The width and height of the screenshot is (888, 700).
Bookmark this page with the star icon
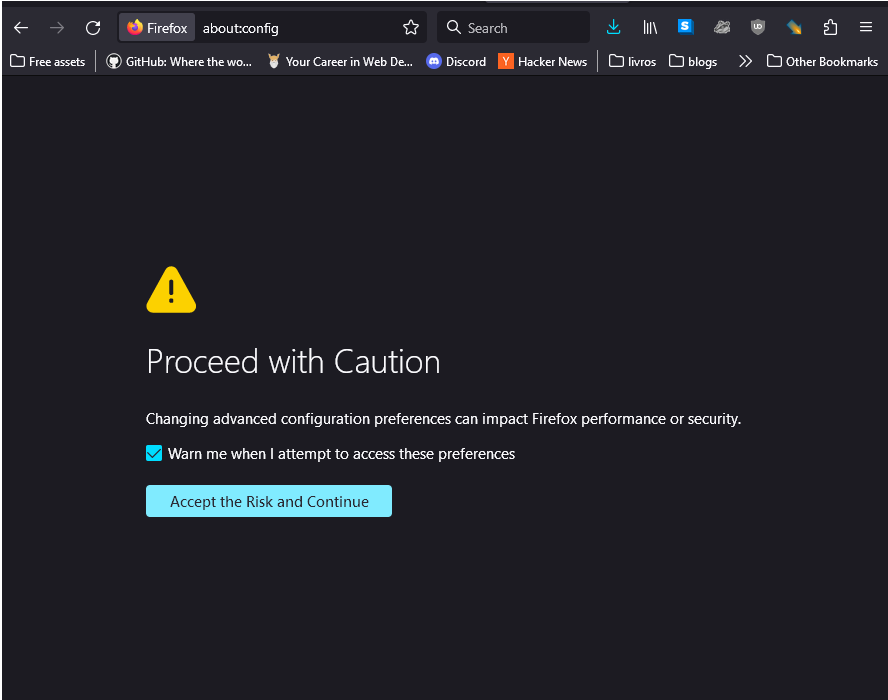click(410, 28)
